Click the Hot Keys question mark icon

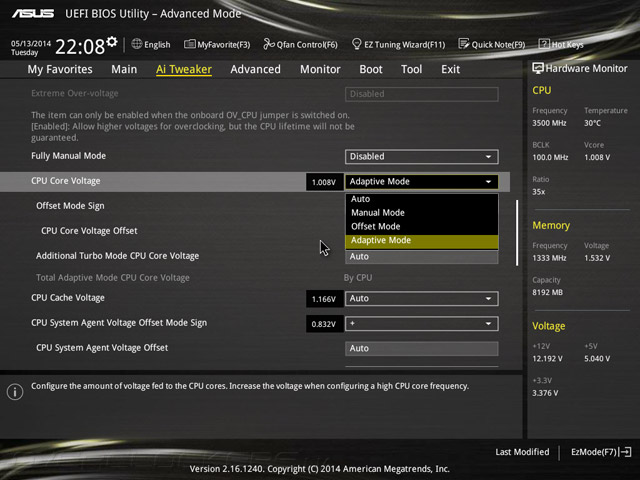544,44
